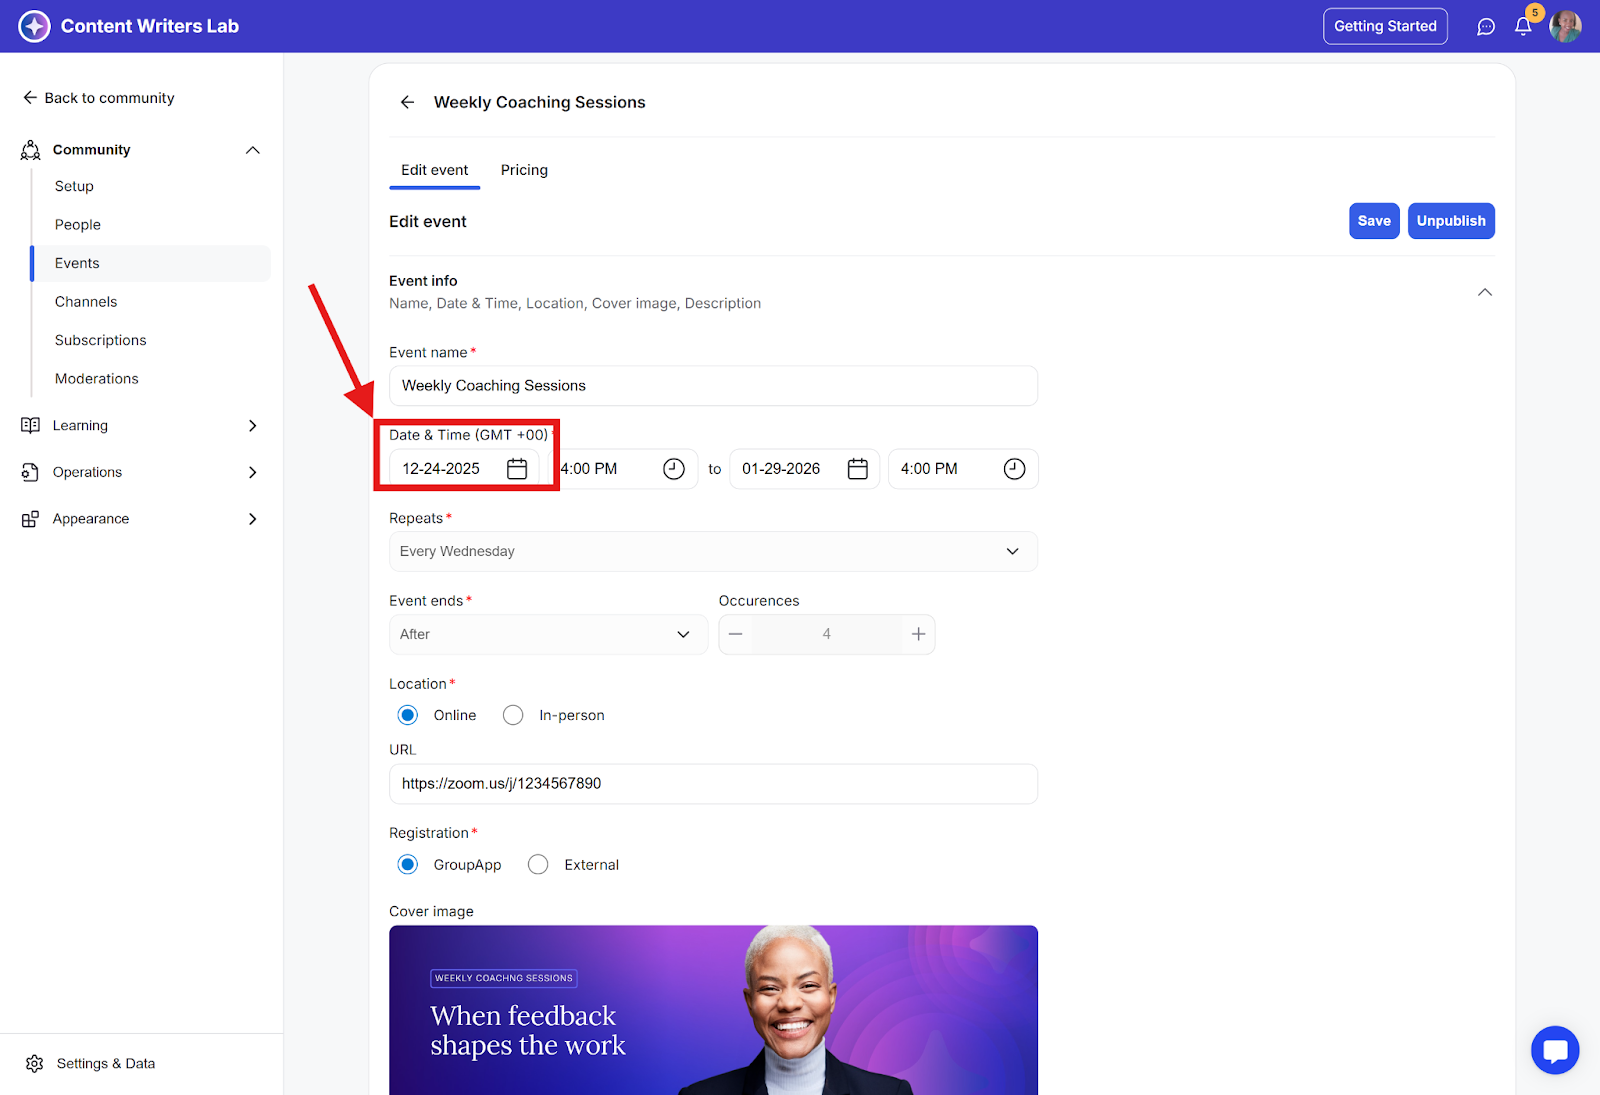Click the URL input field

(x=712, y=784)
